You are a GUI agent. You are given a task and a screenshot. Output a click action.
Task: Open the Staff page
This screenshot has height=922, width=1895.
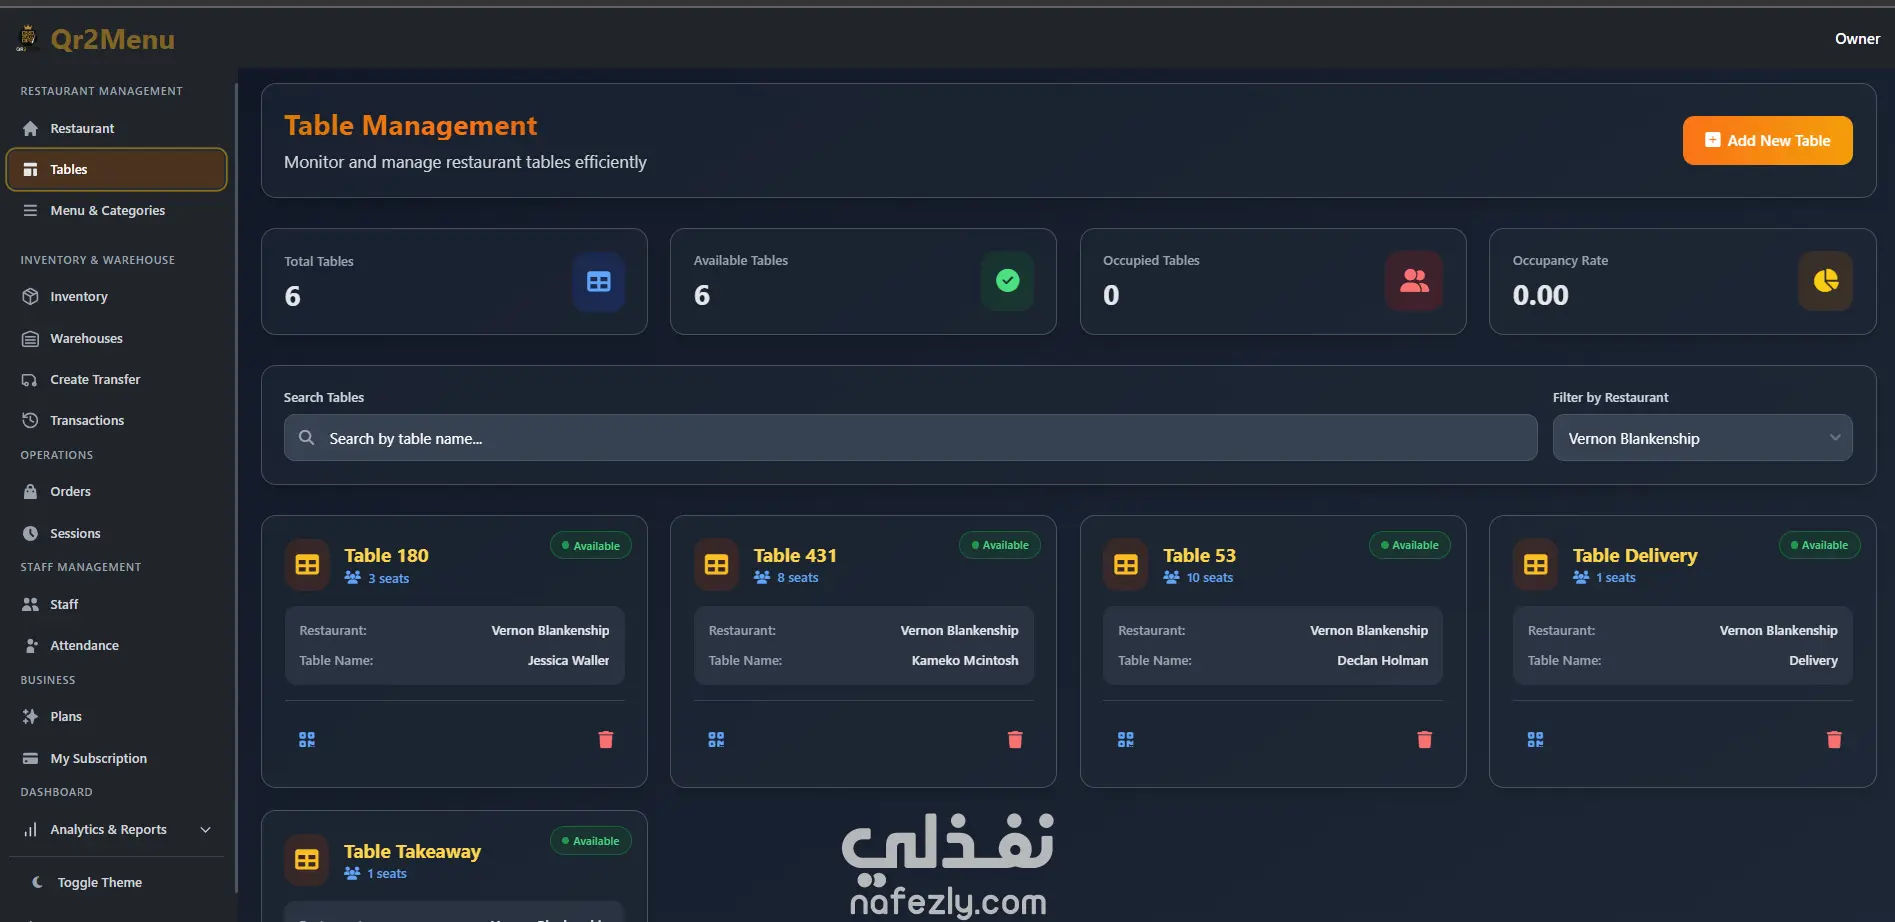point(116,605)
